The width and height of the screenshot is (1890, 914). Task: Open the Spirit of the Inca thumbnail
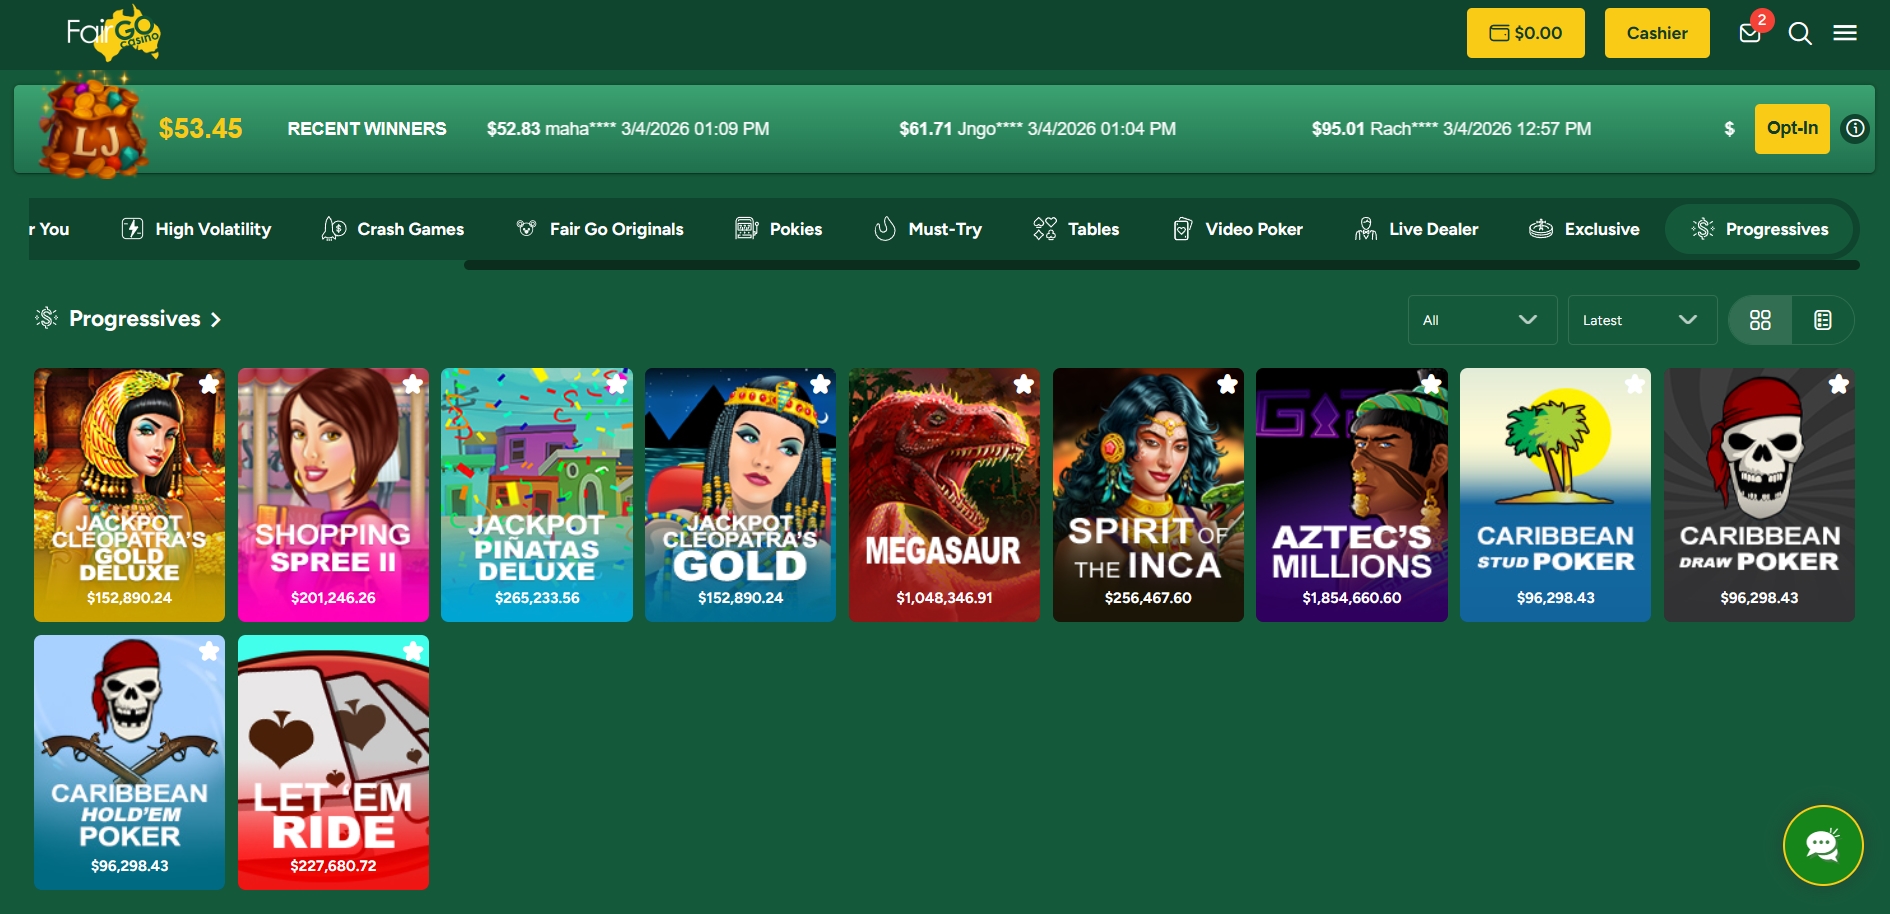(x=1148, y=495)
